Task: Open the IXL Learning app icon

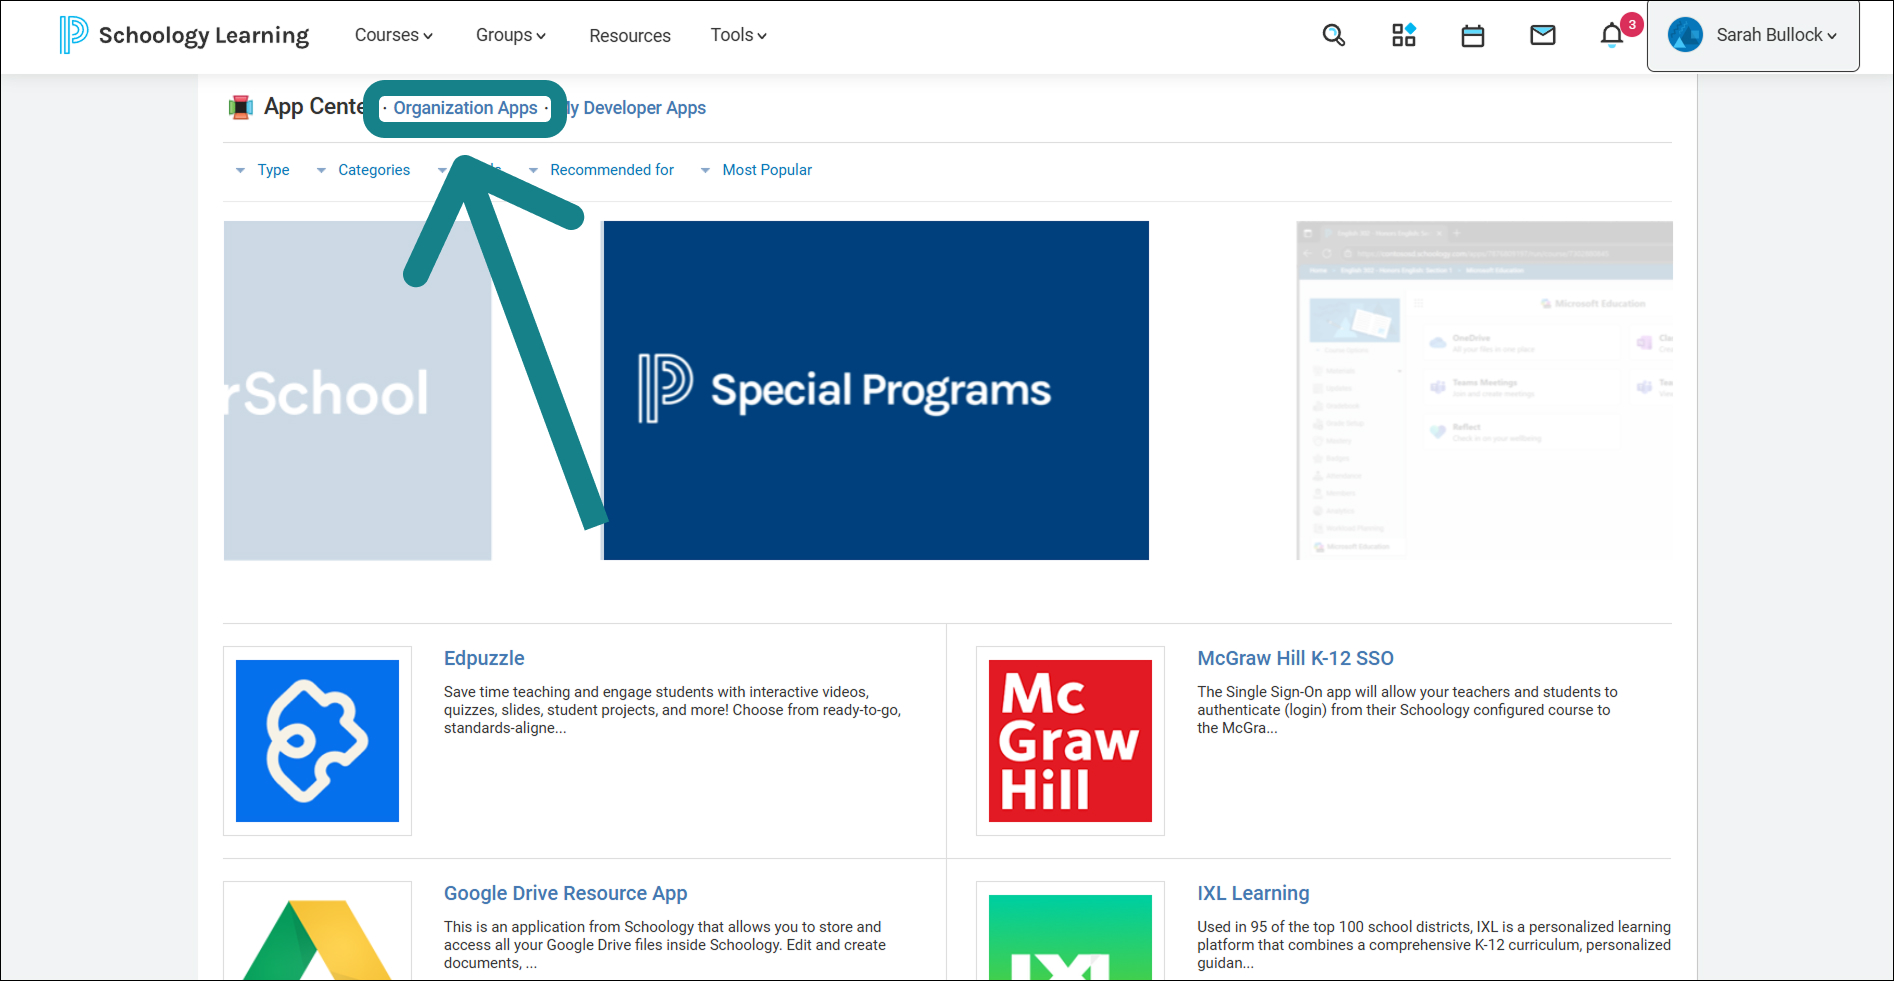Action: [x=1070, y=938]
